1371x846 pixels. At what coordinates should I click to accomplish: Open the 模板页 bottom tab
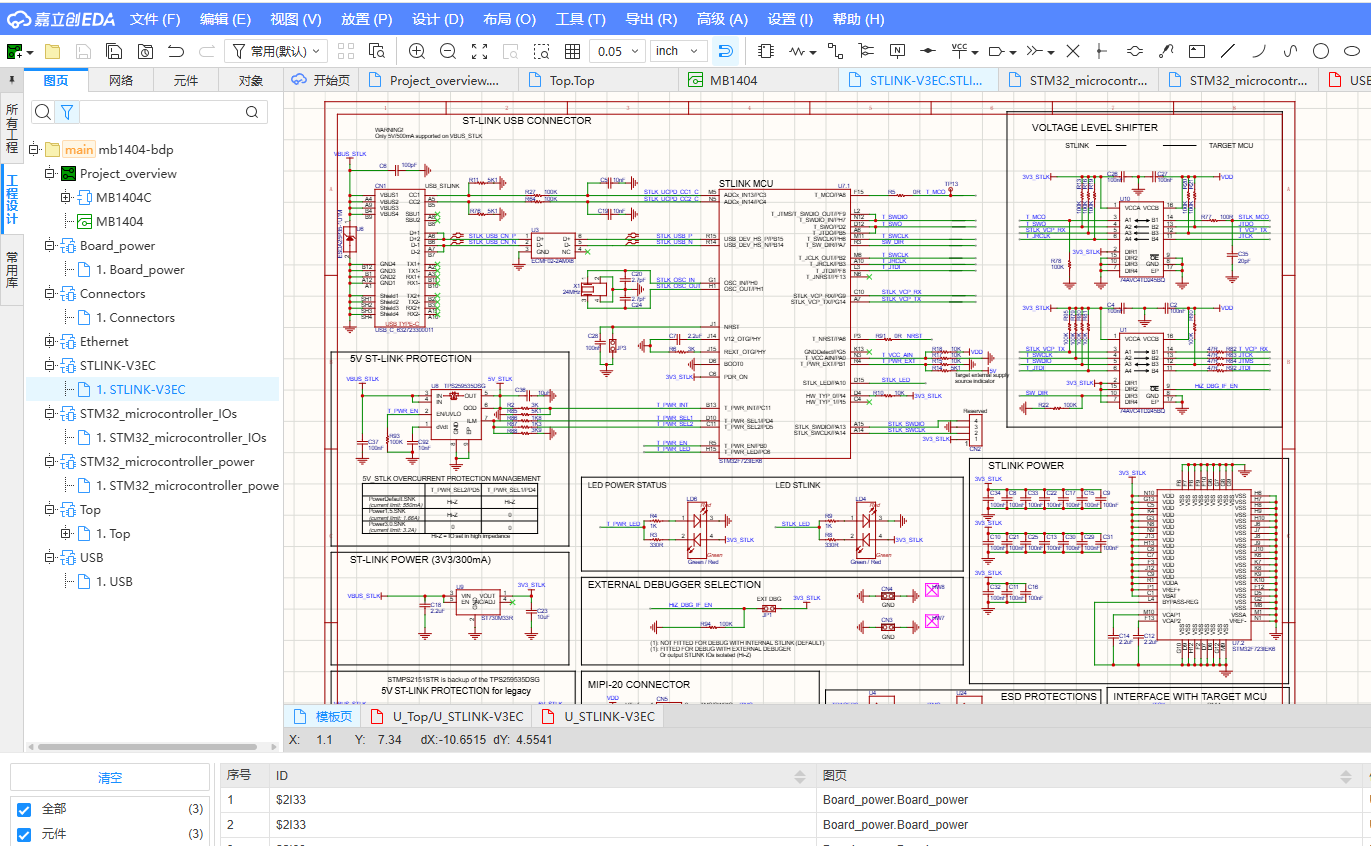[x=324, y=716]
